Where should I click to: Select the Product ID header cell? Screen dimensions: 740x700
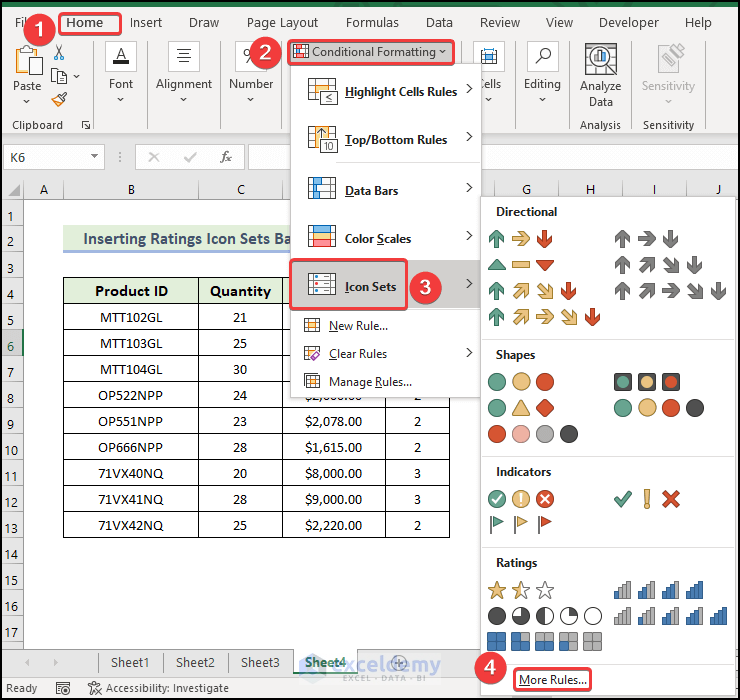point(131,291)
